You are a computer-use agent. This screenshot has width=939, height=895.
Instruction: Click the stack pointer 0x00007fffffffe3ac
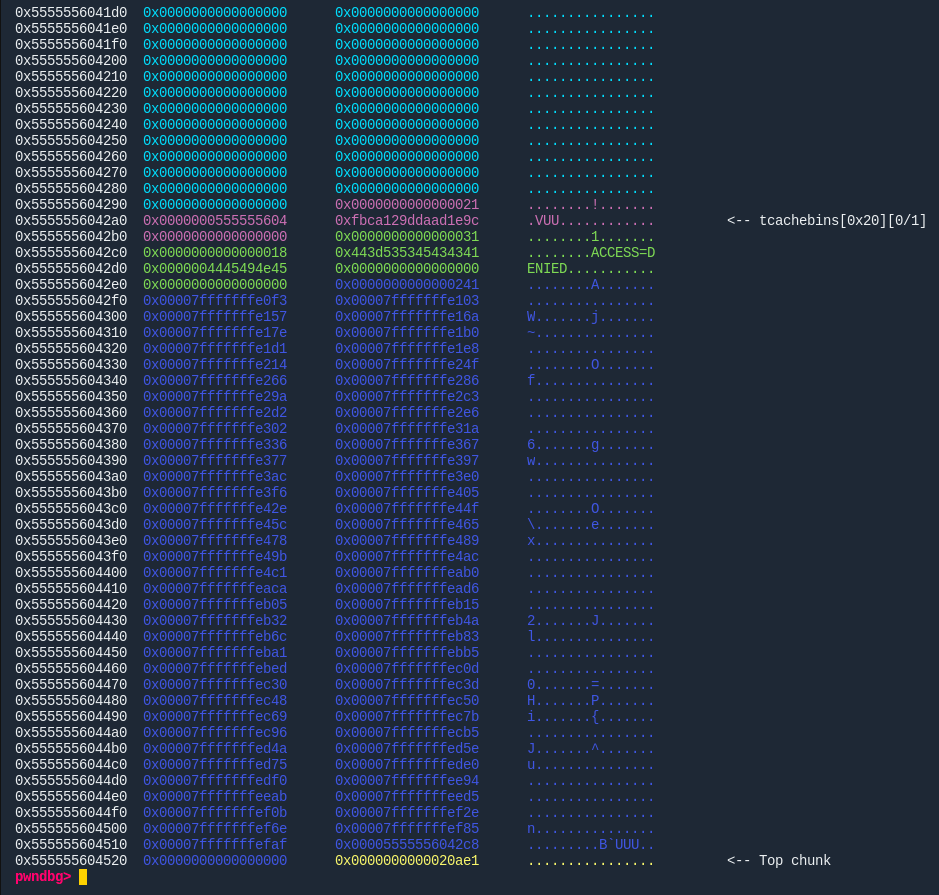tap(215, 477)
